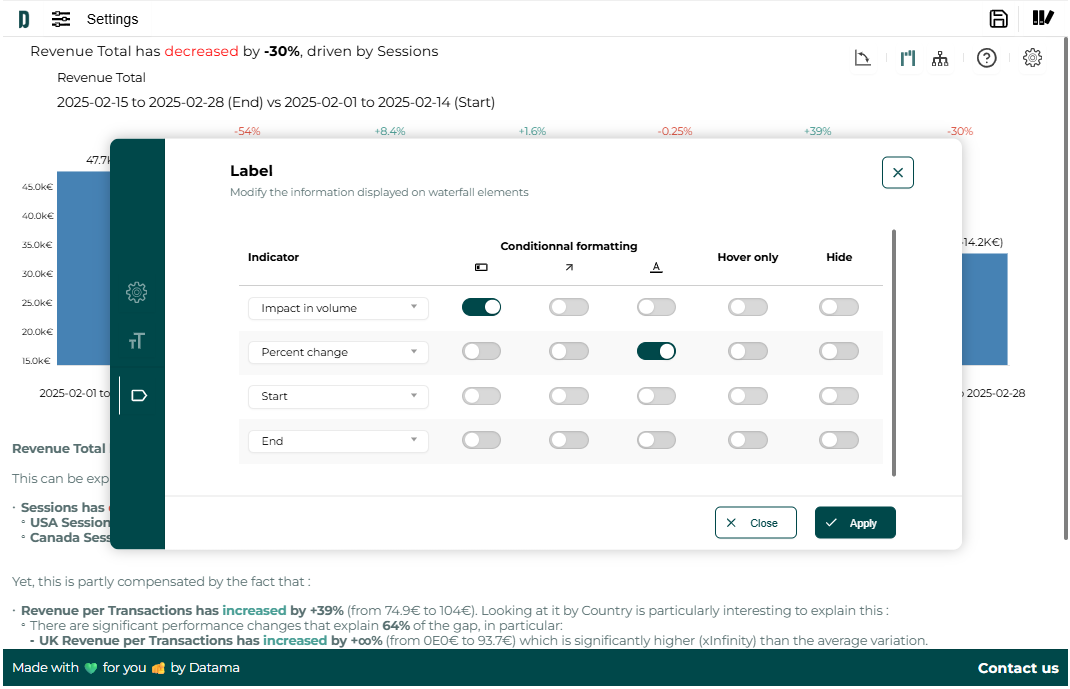Open the Percent change indicator dropdown
Viewport: 1070px width, 689px height.
point(338,352)
